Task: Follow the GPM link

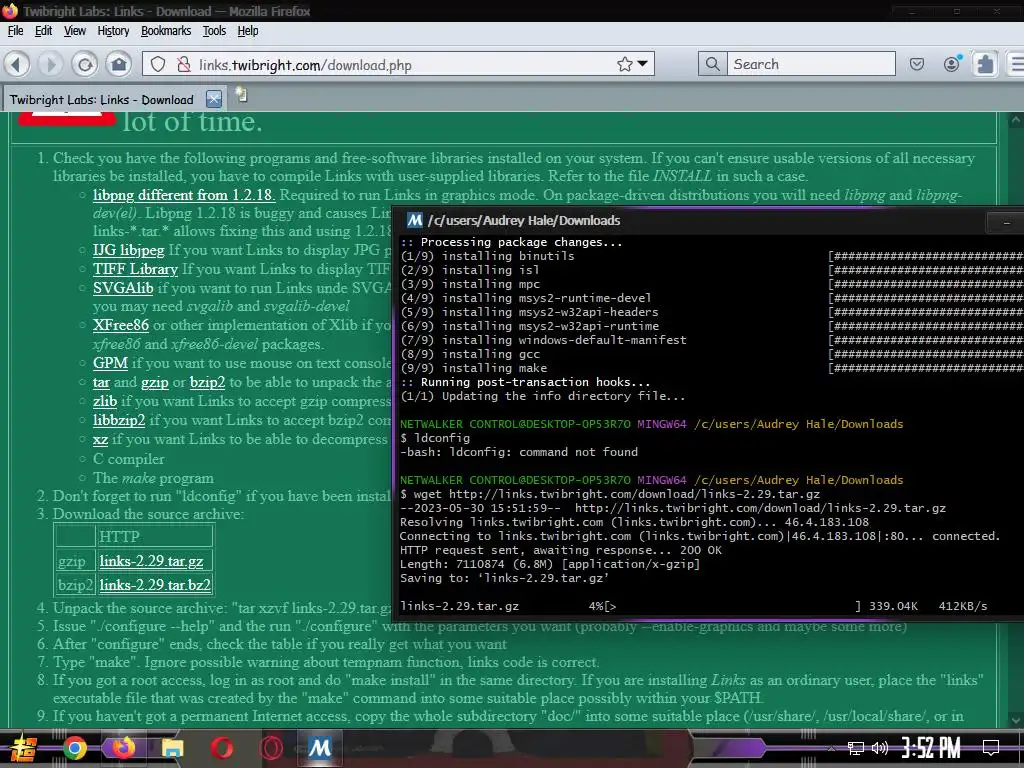Action: (x=110, y=363)
